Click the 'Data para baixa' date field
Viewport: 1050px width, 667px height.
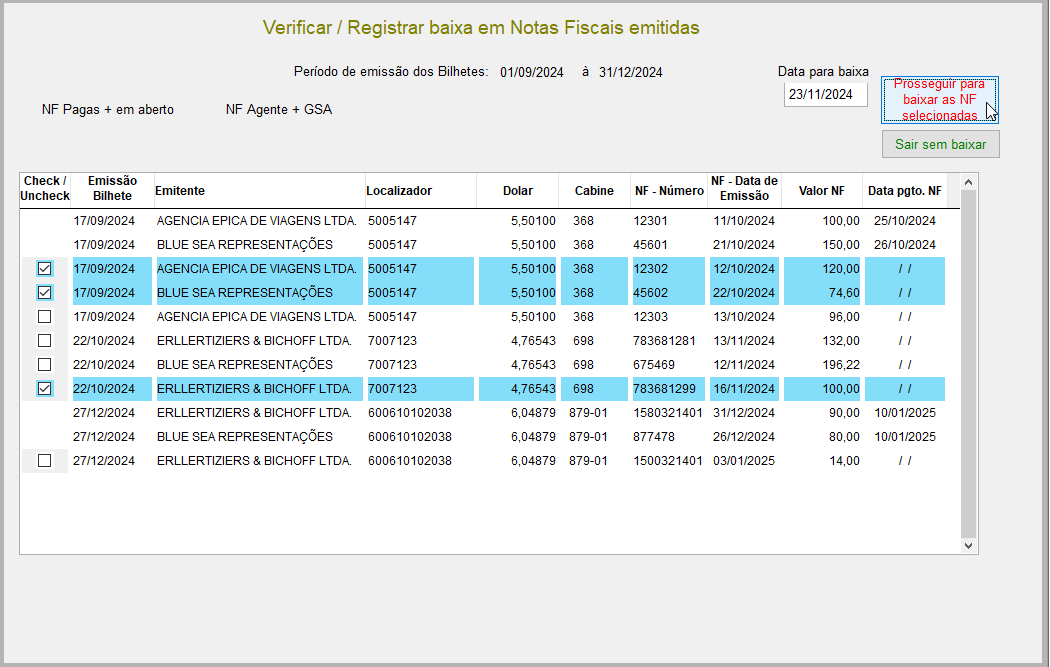pyautogui.click(x=825, y=92)
